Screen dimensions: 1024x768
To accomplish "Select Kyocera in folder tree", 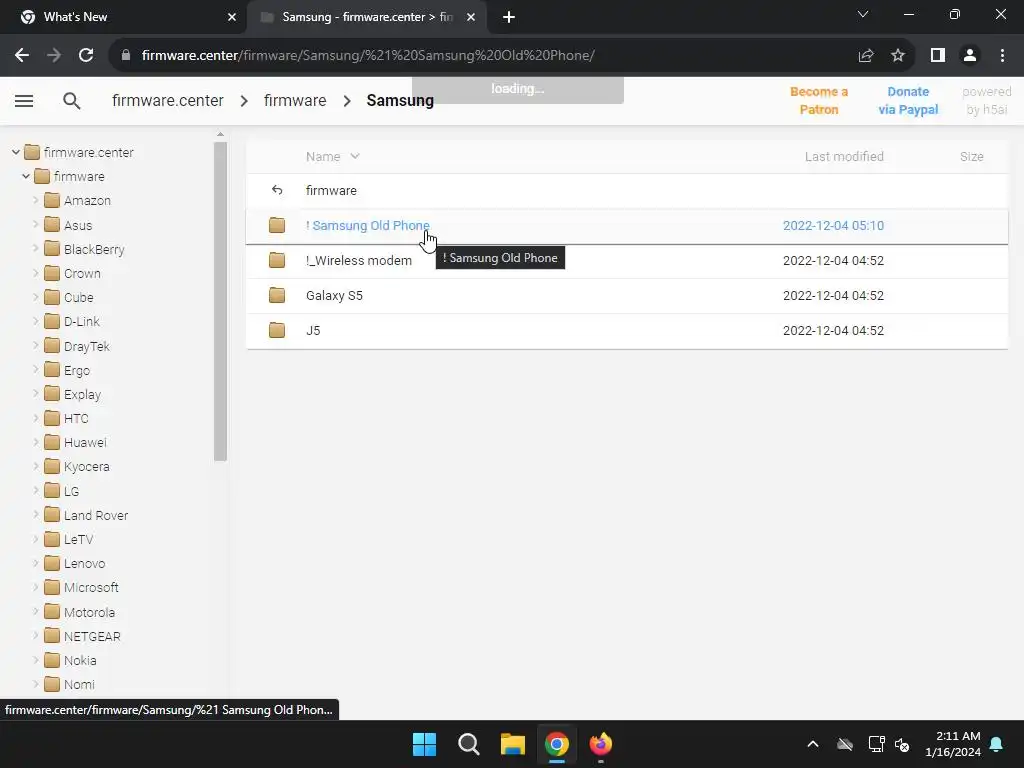I will (x=86, y=466).
